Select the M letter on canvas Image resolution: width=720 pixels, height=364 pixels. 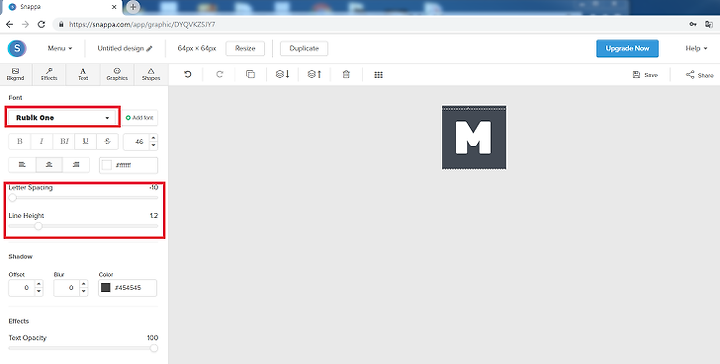(473, 137)
